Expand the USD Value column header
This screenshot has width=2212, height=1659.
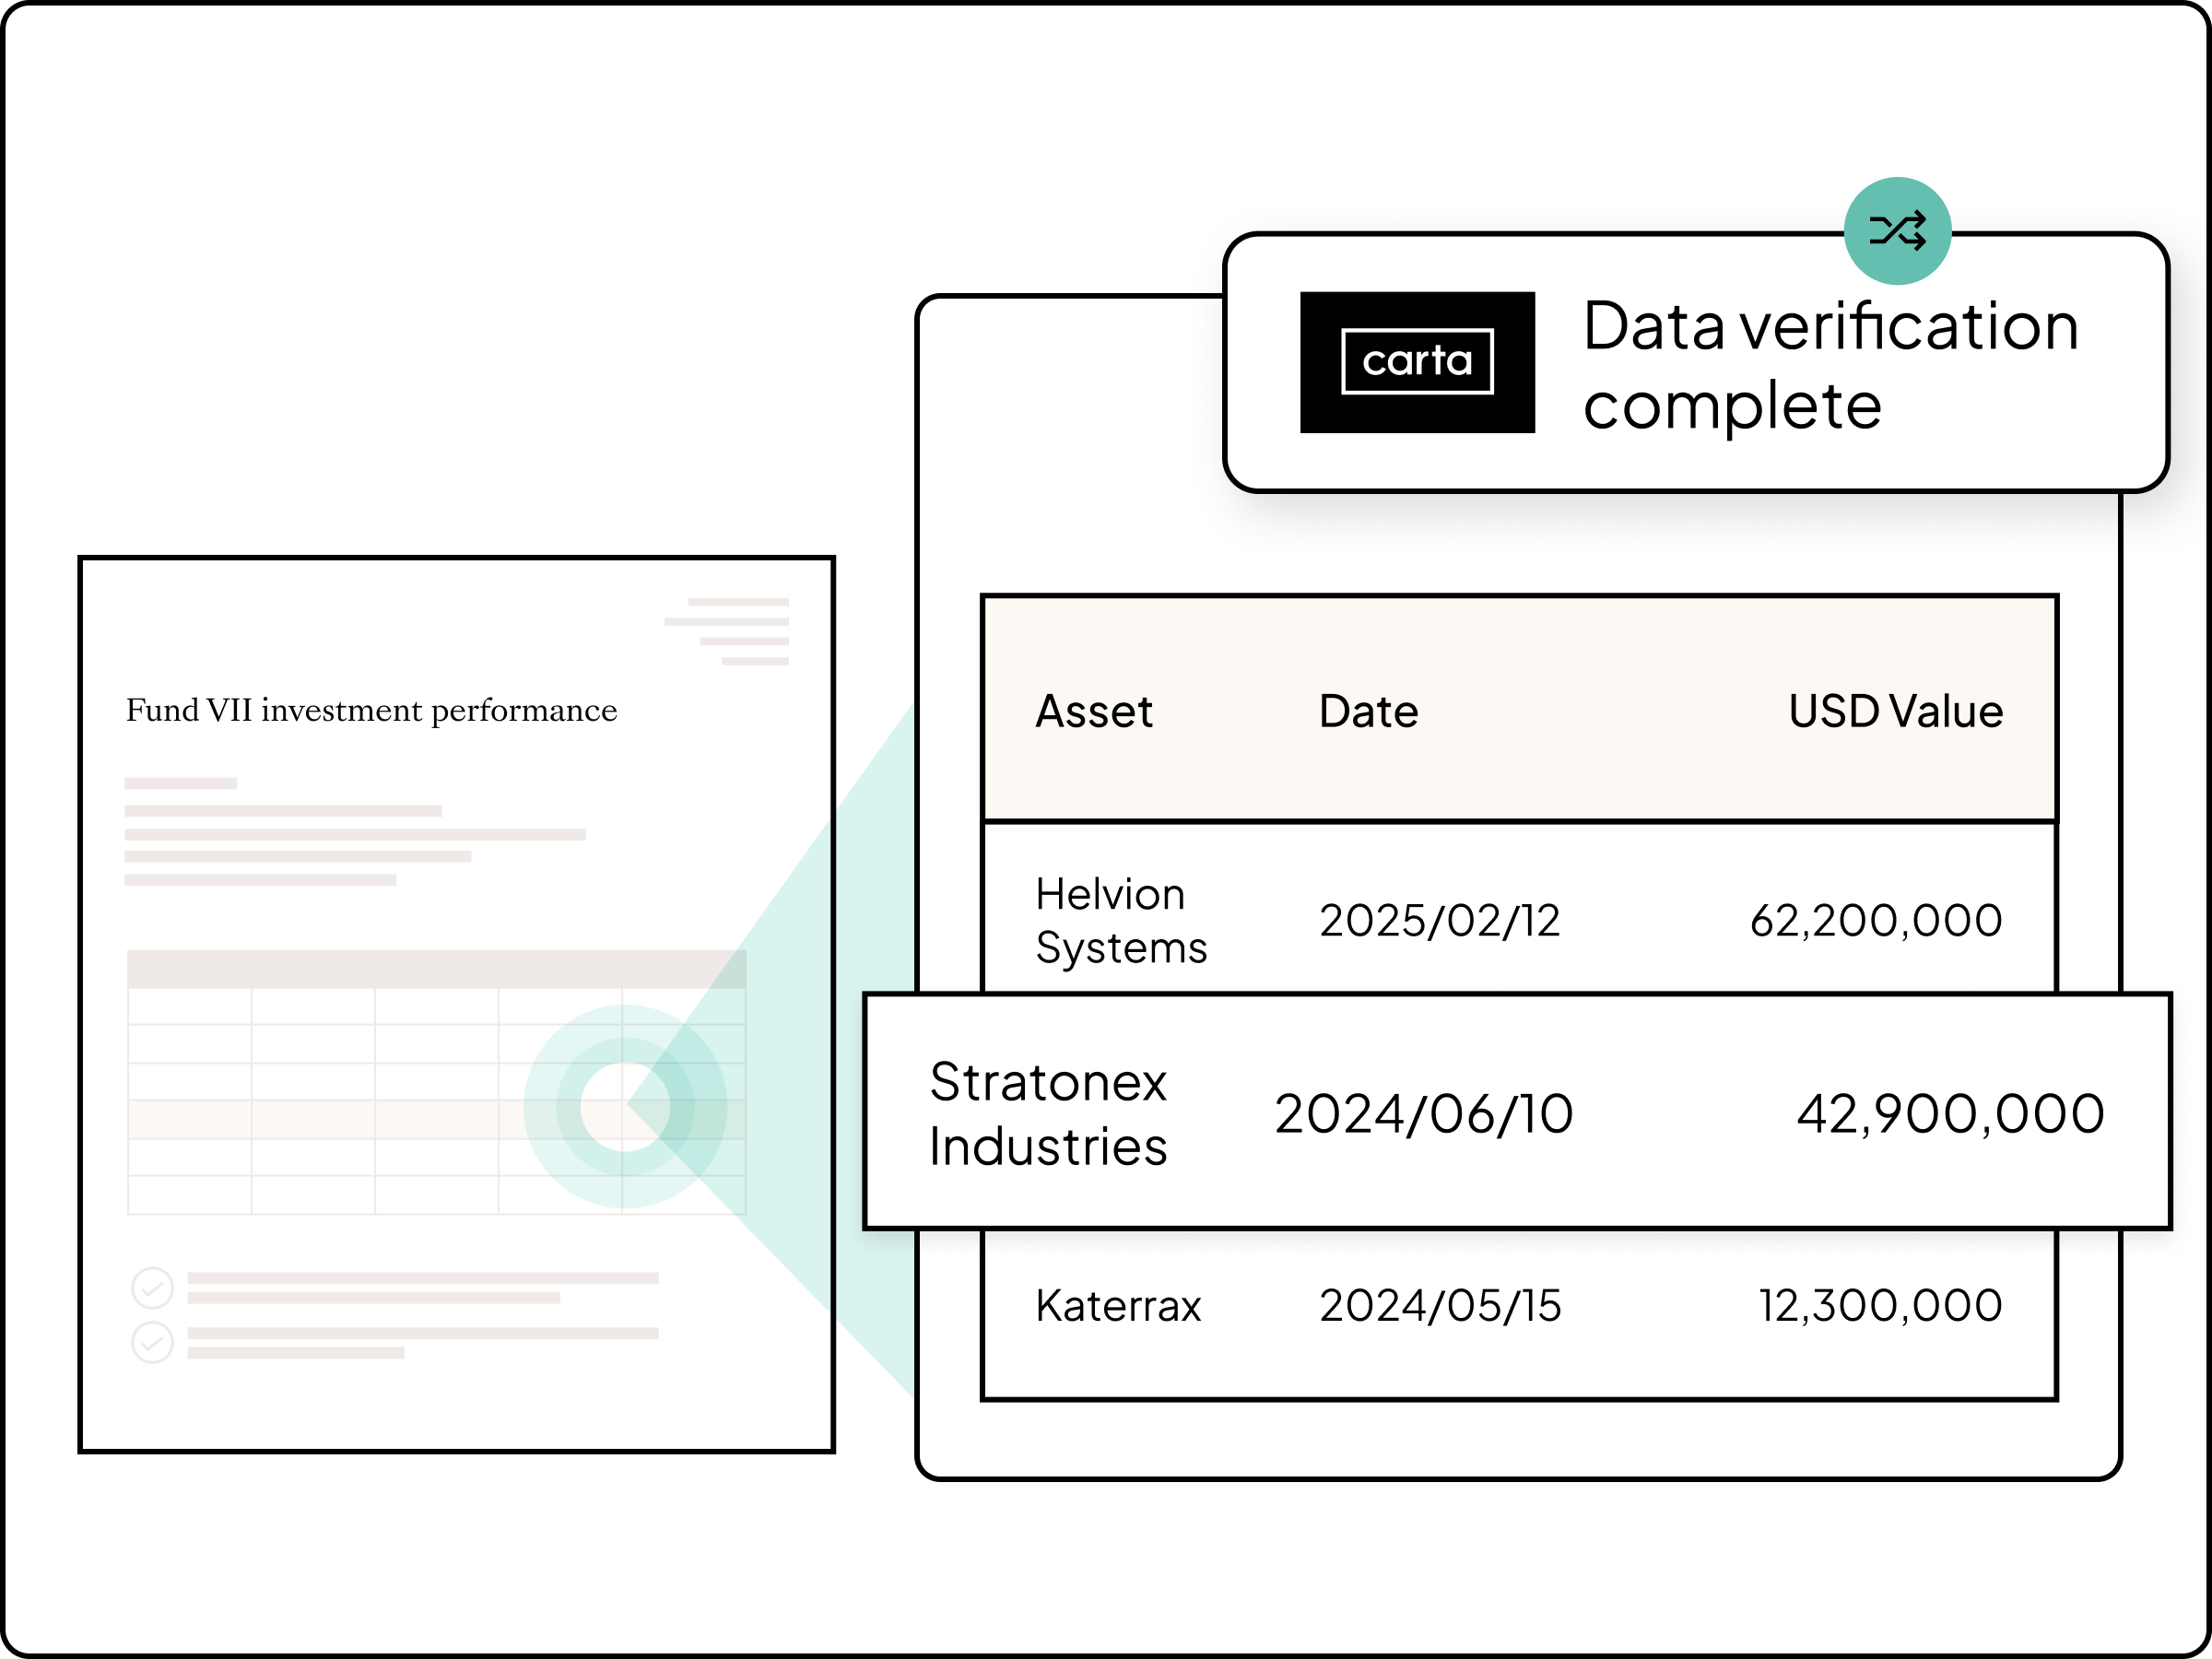pyautogui.click(x=1895, y=712)
